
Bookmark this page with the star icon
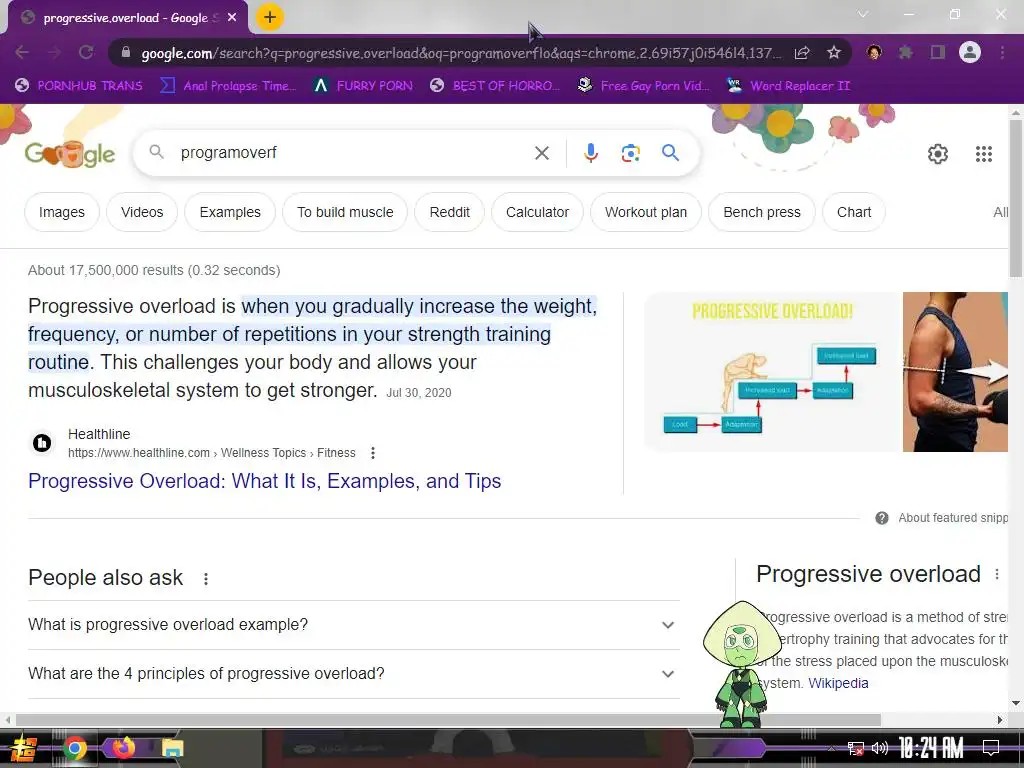click(833, 52)
